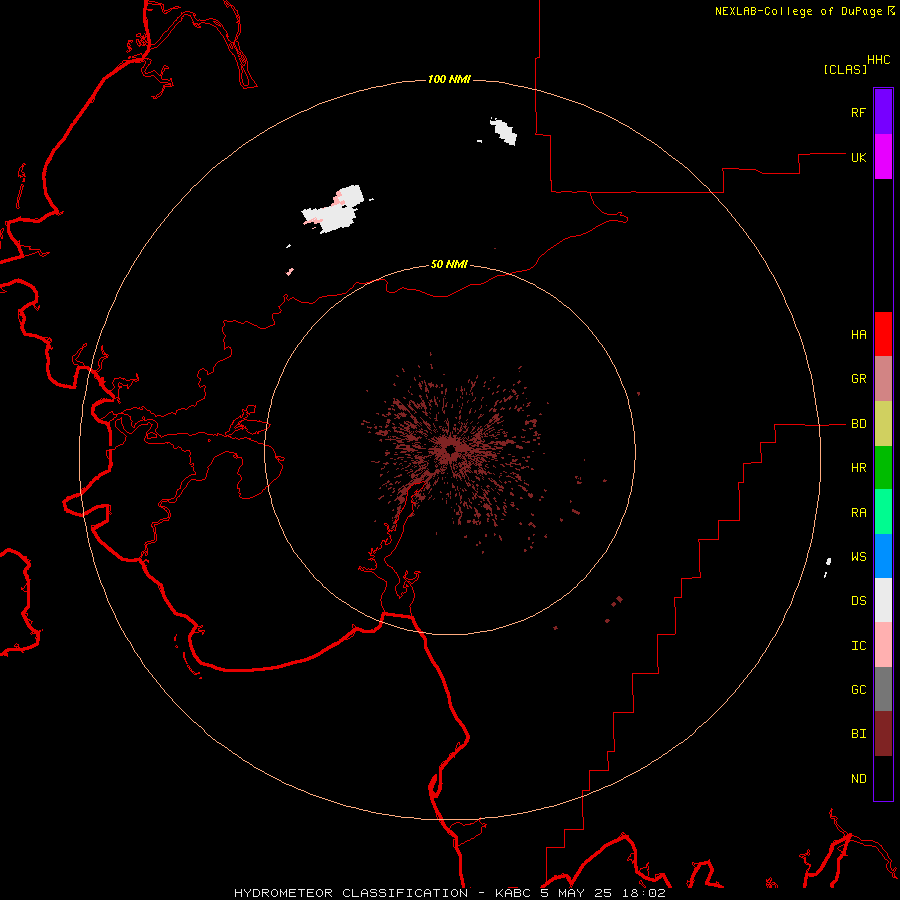
Task: Click the ND black legend swatch
Action: [x=883, y=778]
